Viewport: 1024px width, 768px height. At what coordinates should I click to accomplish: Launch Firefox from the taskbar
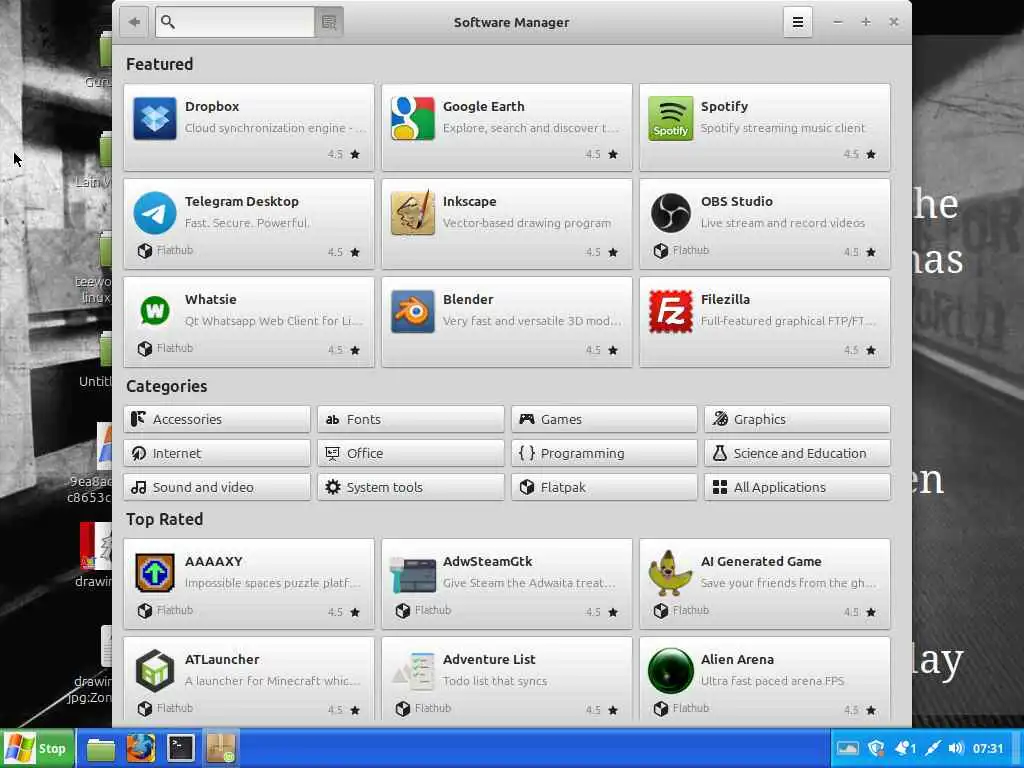140,748
